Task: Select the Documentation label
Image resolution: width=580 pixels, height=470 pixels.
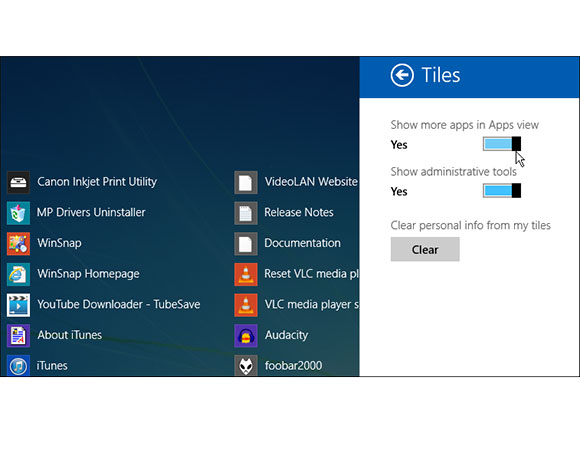Action: tap(303, 243)
